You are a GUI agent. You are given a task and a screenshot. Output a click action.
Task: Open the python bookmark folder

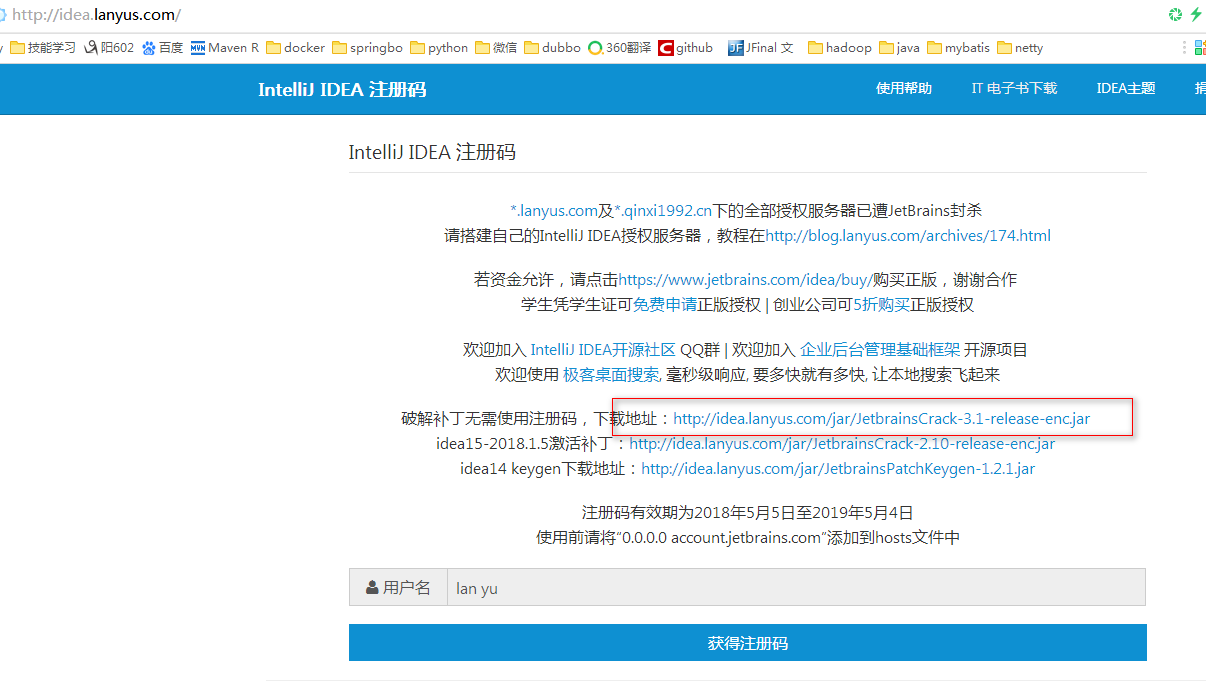[x=439, y=47]
